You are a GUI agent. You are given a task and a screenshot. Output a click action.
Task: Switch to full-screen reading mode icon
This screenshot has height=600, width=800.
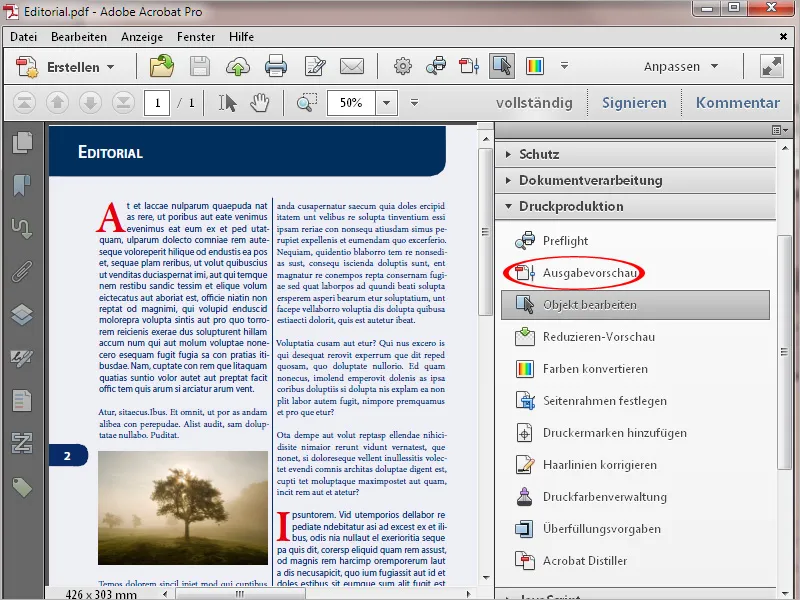[x=771, y=66]
